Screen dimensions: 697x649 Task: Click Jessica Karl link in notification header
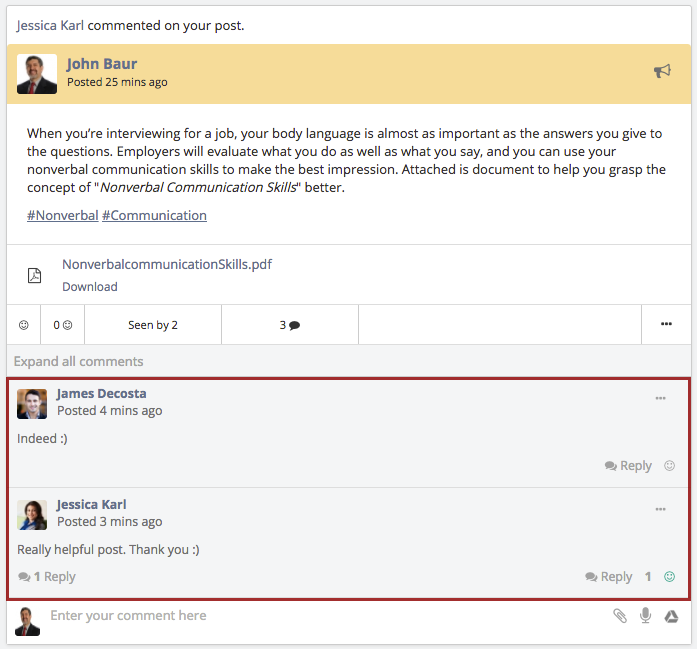(x=50, y=25)
